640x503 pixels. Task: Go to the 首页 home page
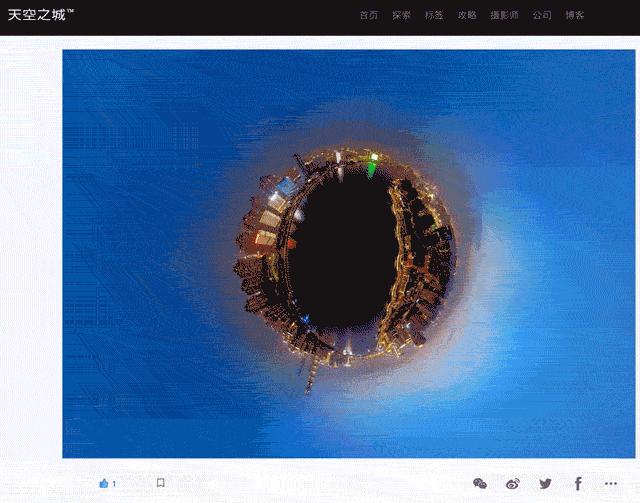tap(369, 16)
